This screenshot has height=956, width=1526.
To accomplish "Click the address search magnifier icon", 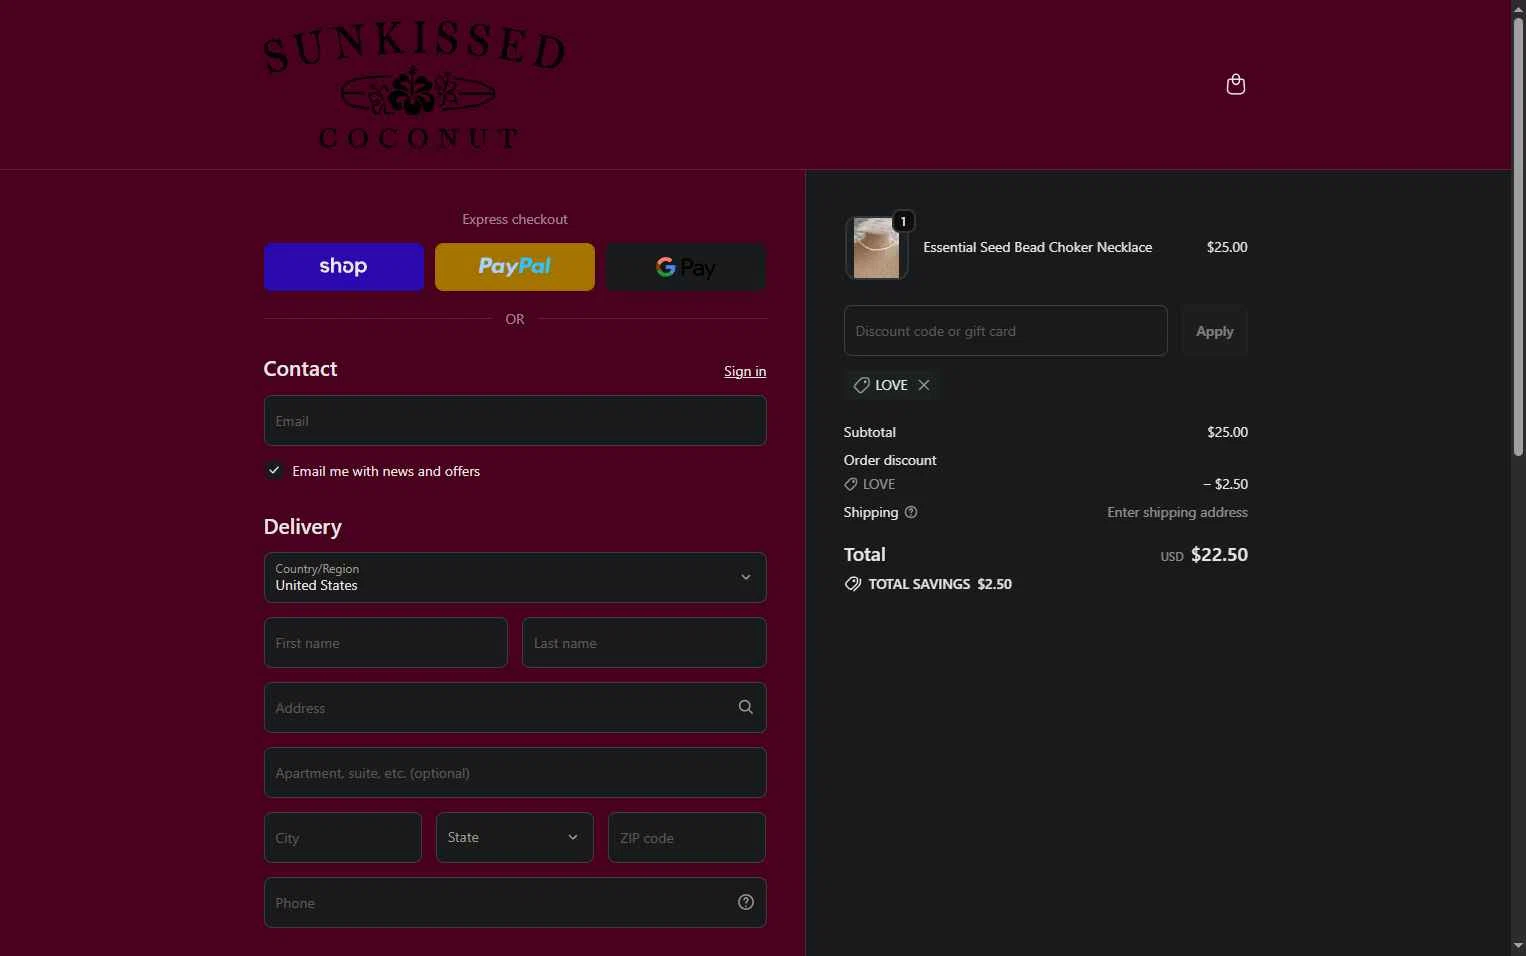I will pos(745,707).
